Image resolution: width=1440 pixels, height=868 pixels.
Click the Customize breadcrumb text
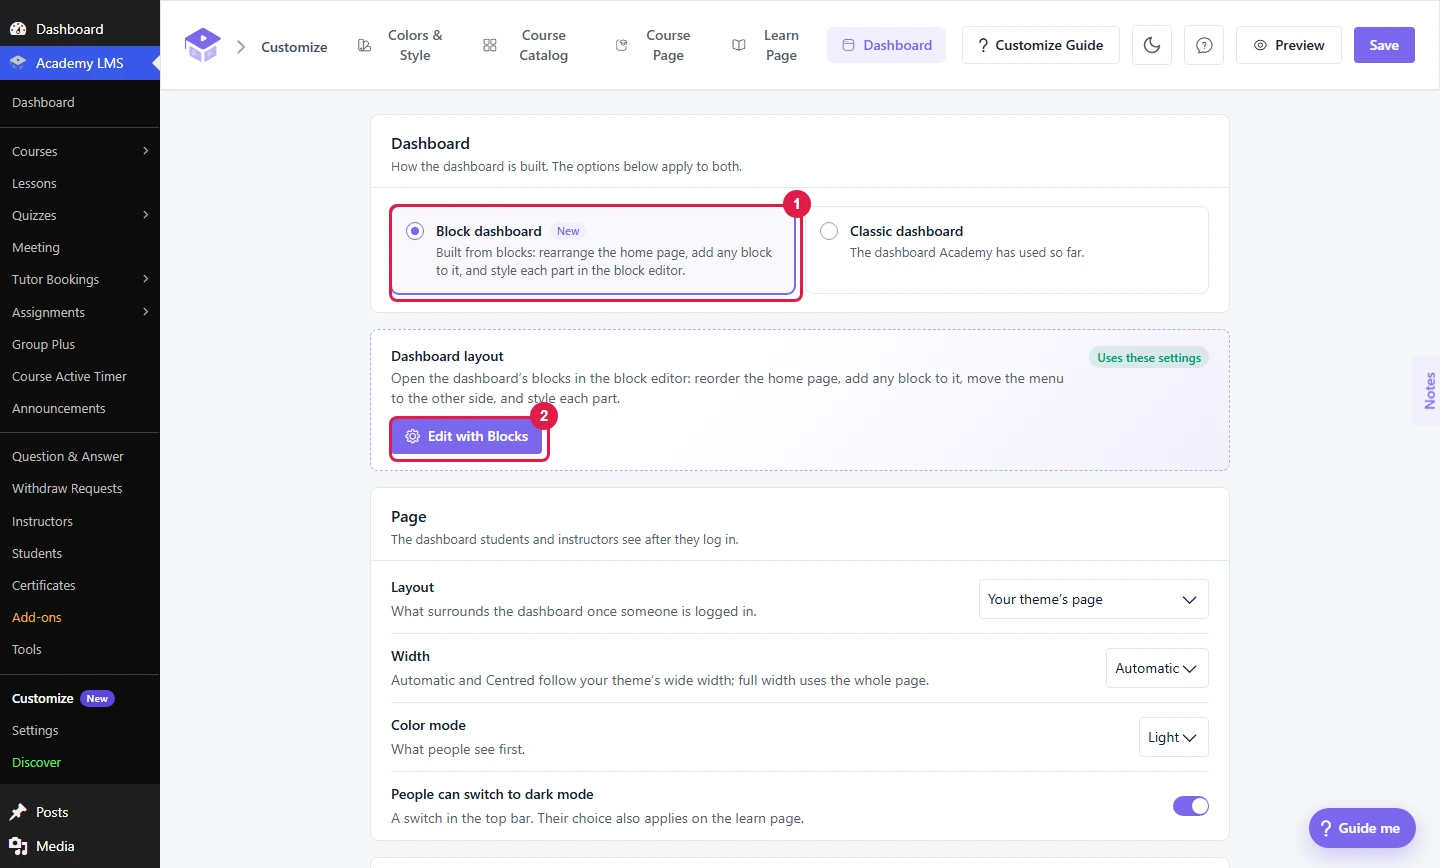294,47
